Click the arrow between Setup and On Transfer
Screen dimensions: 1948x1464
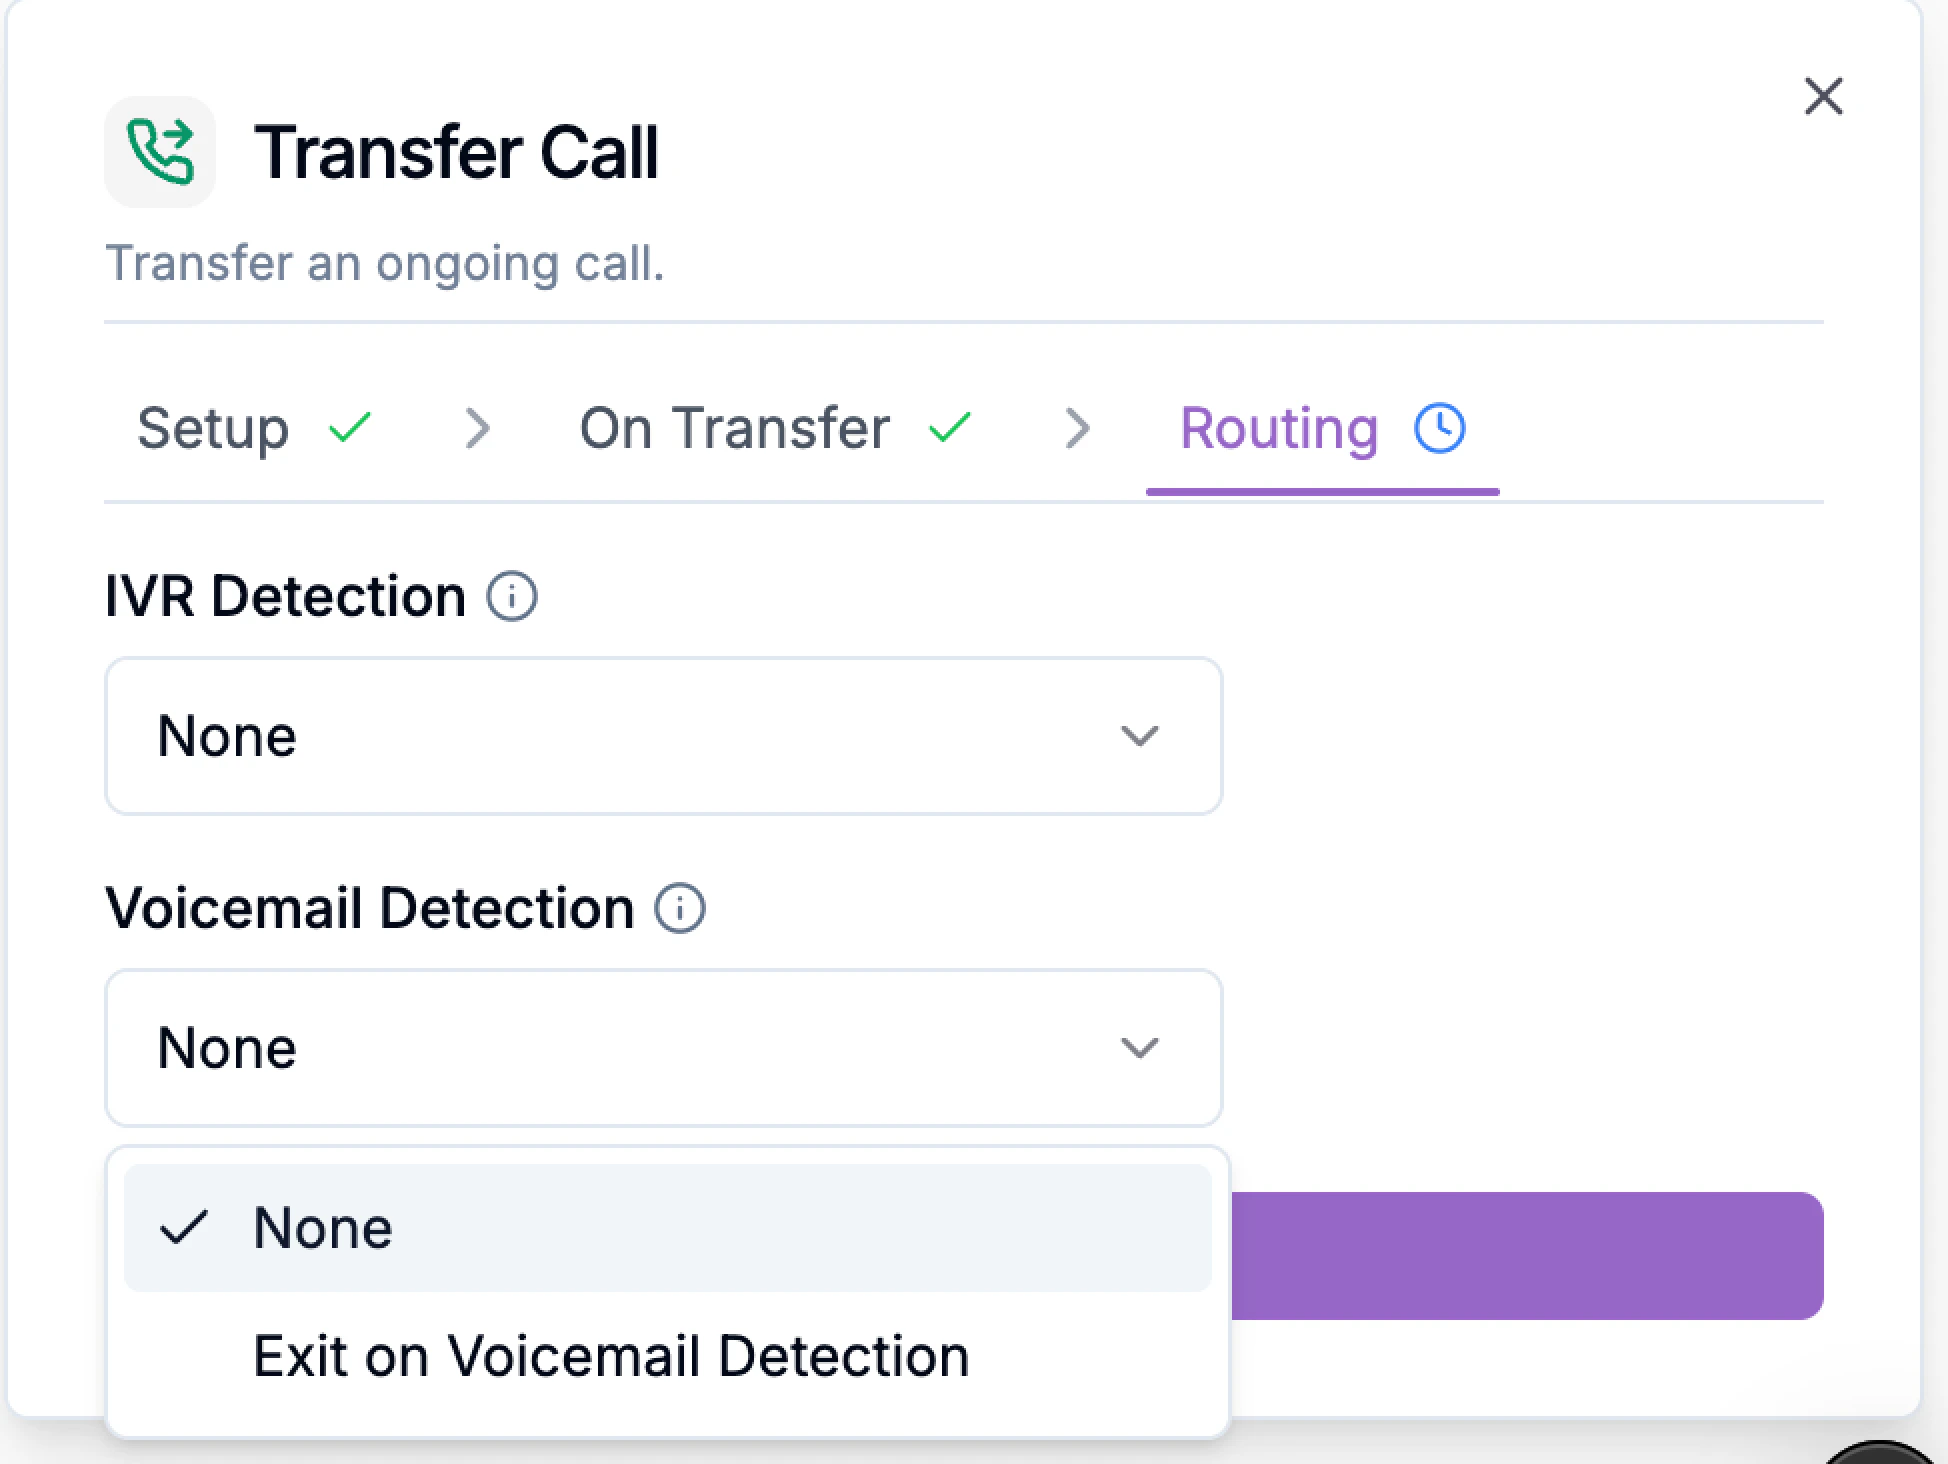(x=478, y=428)
